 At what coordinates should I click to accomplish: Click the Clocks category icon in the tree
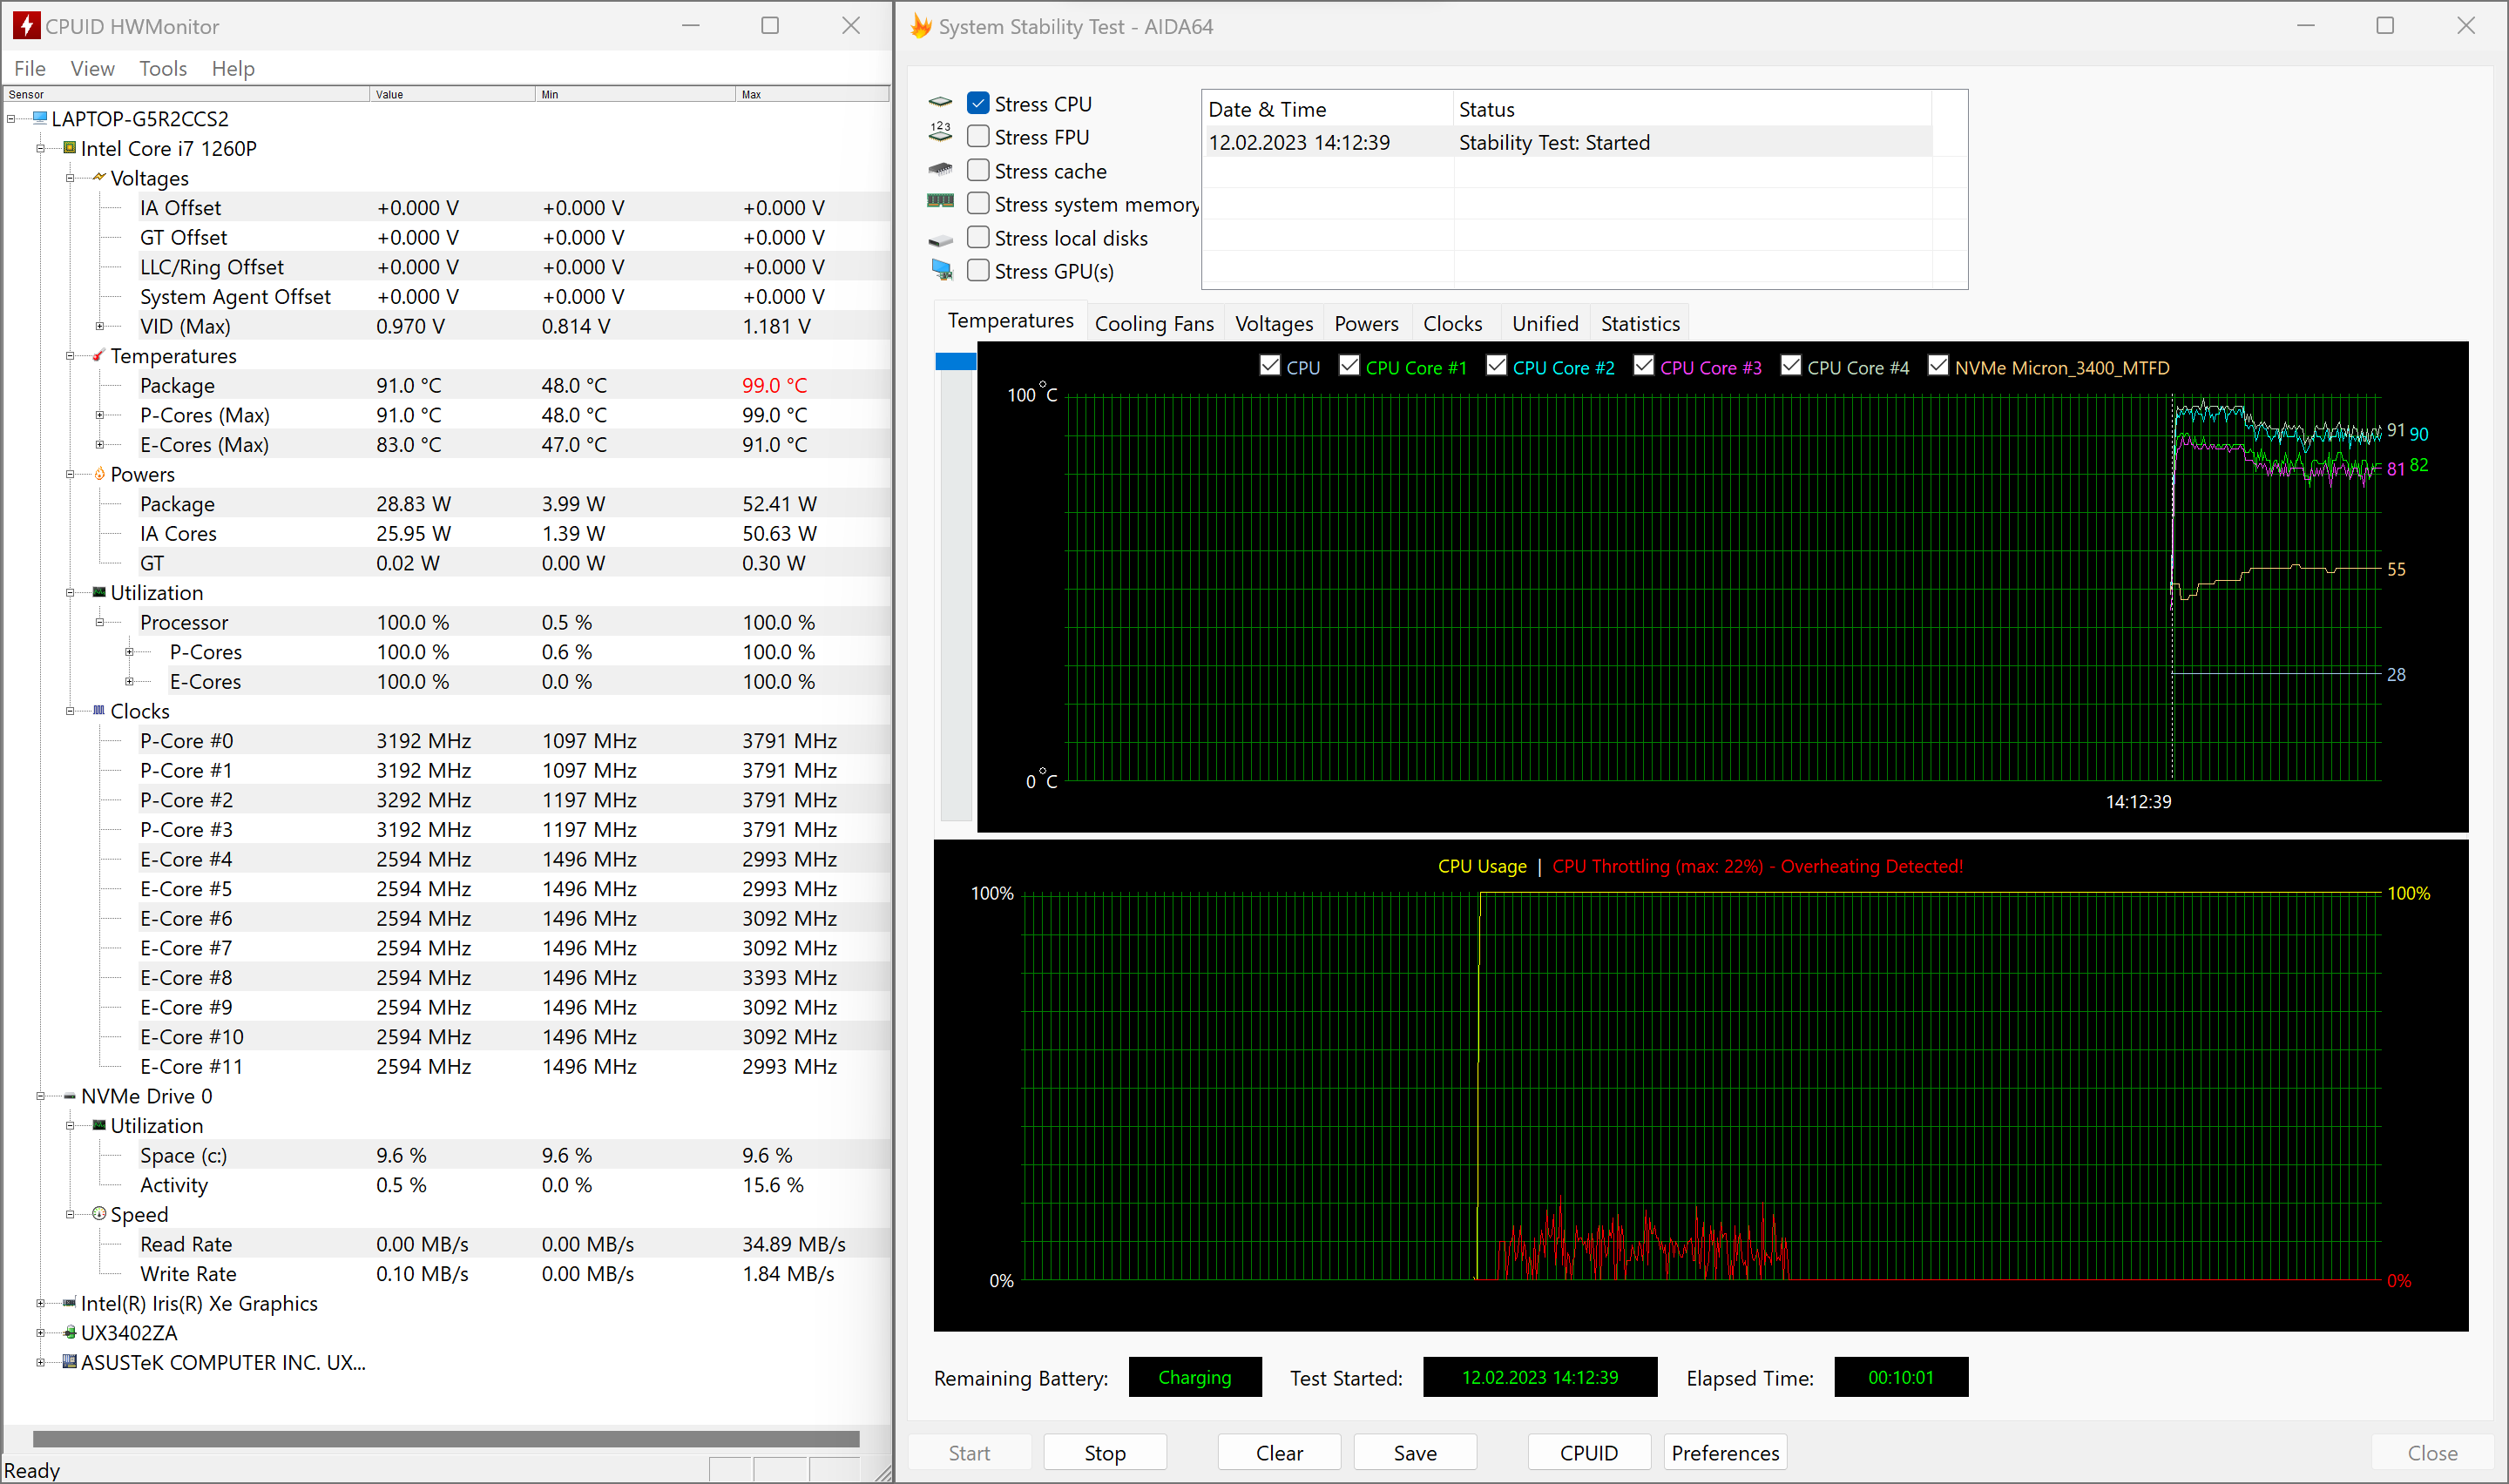coord(99,711)
